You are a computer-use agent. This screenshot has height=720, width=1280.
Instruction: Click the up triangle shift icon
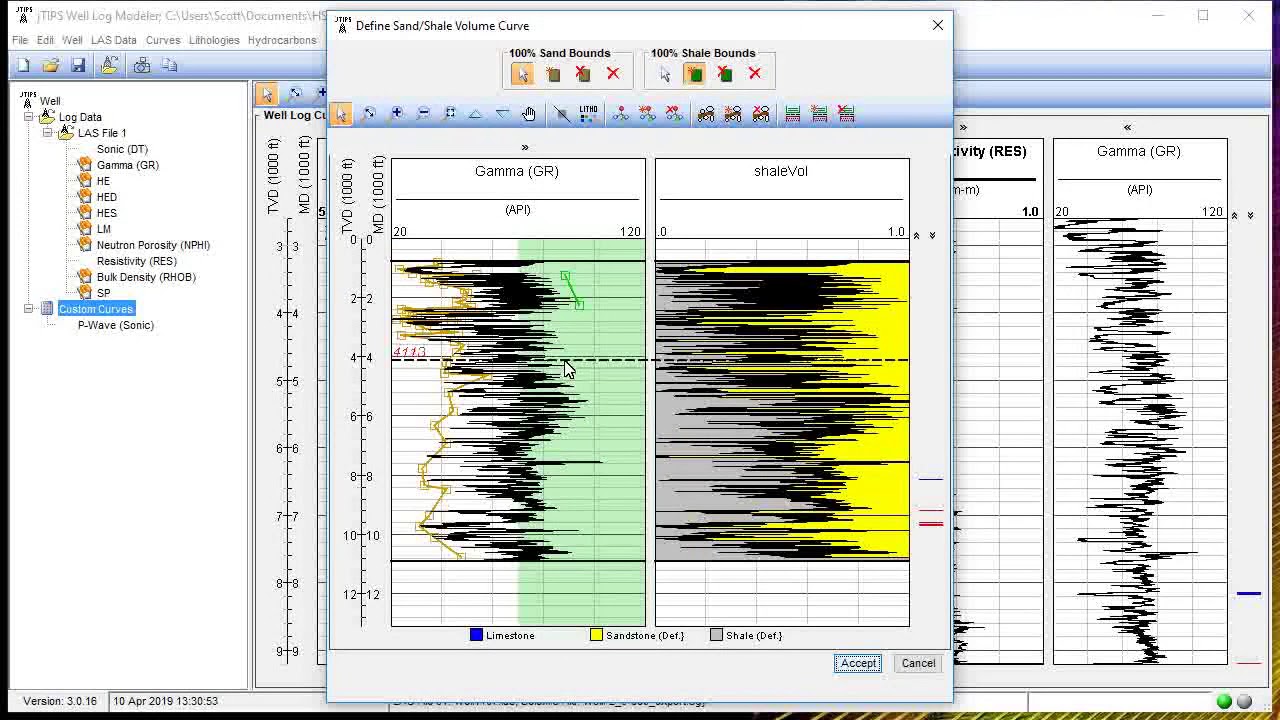[476, 114]
